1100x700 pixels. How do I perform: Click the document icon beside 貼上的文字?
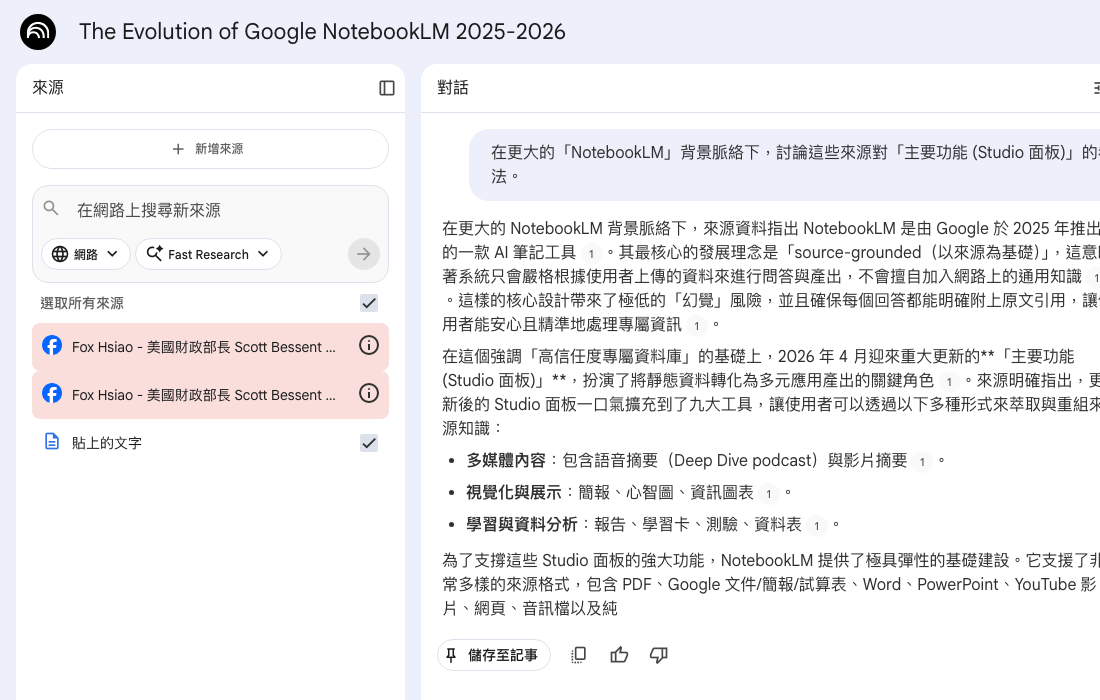click(52, 441)
